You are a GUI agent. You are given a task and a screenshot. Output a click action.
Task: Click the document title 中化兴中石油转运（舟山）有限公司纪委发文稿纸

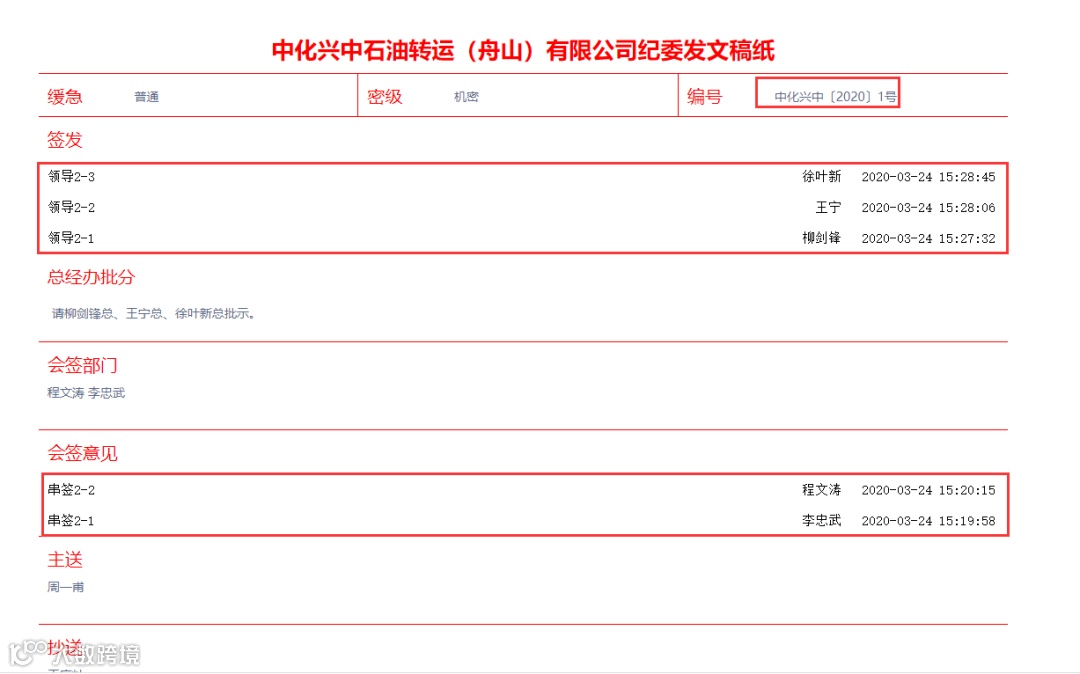coord(523,50)
